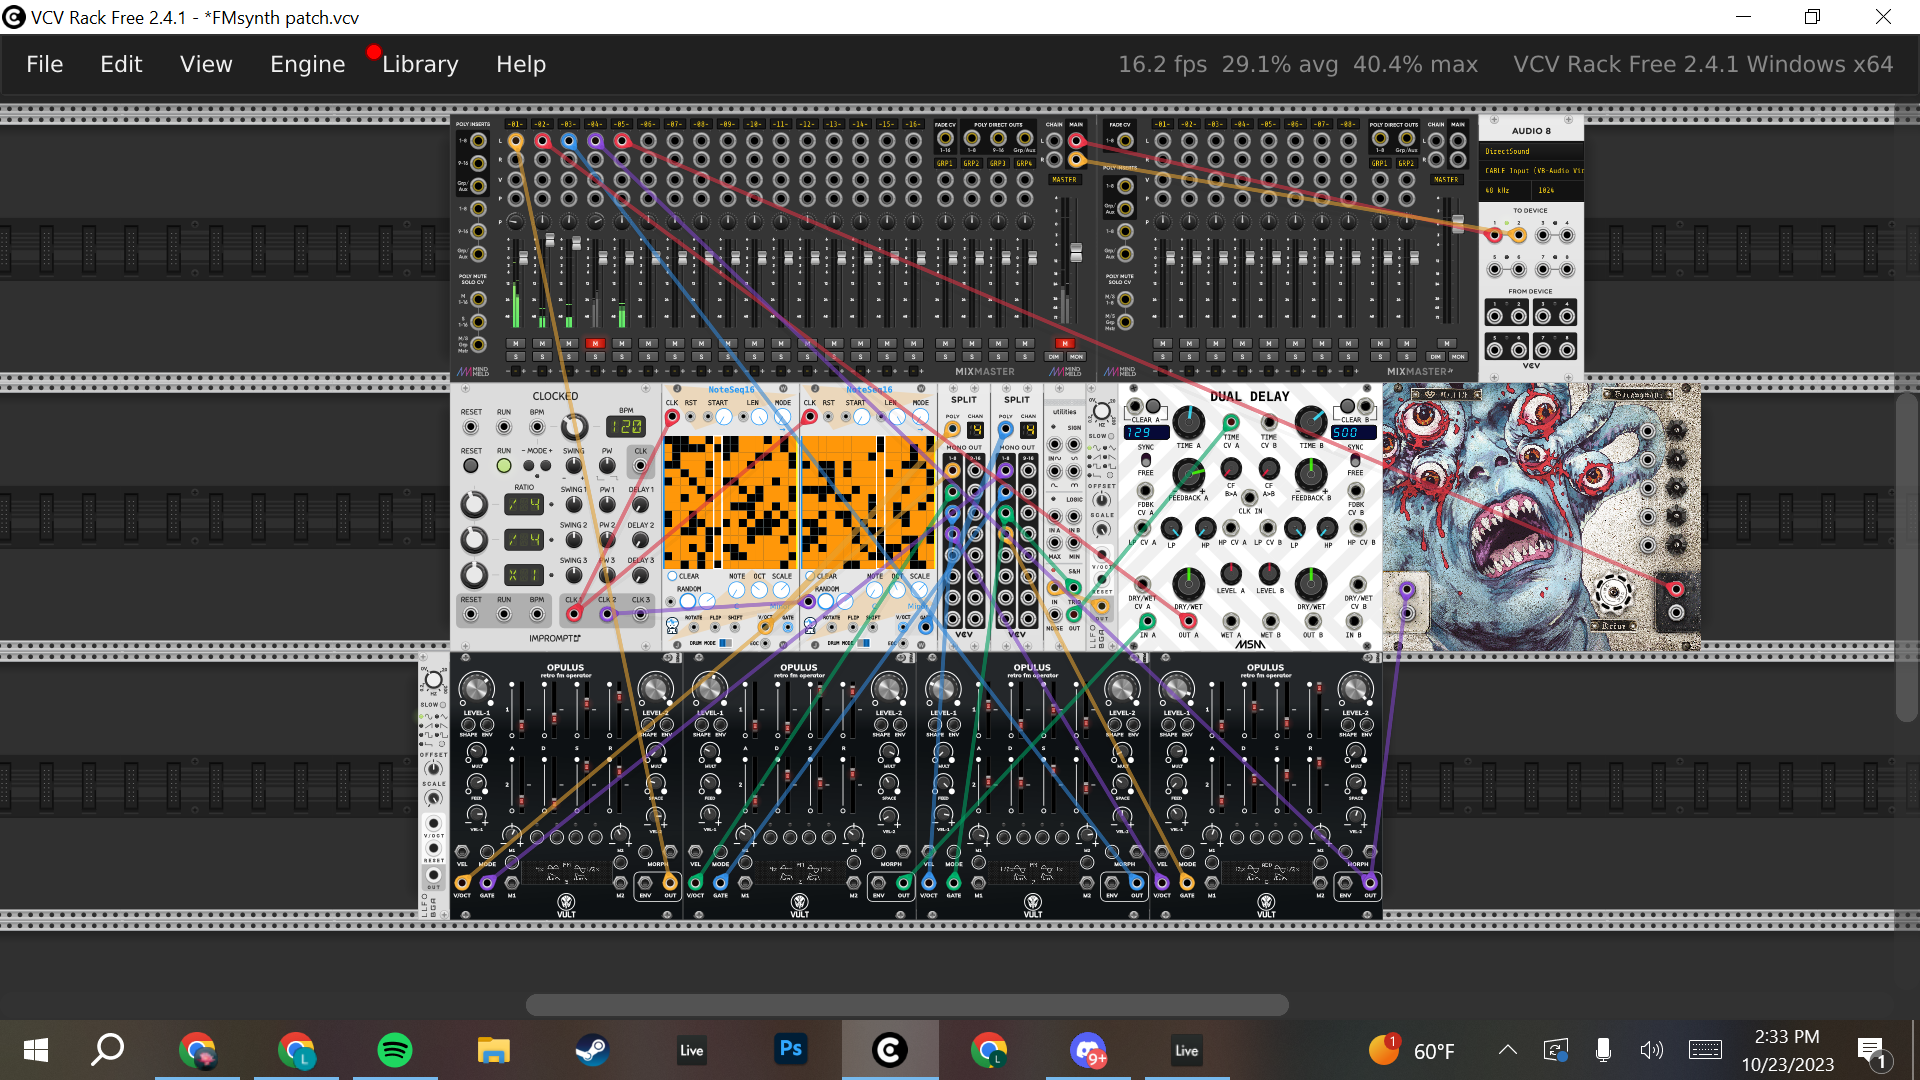
Task: Click the vertical rack scrollbar
Action: [1906, 557]
